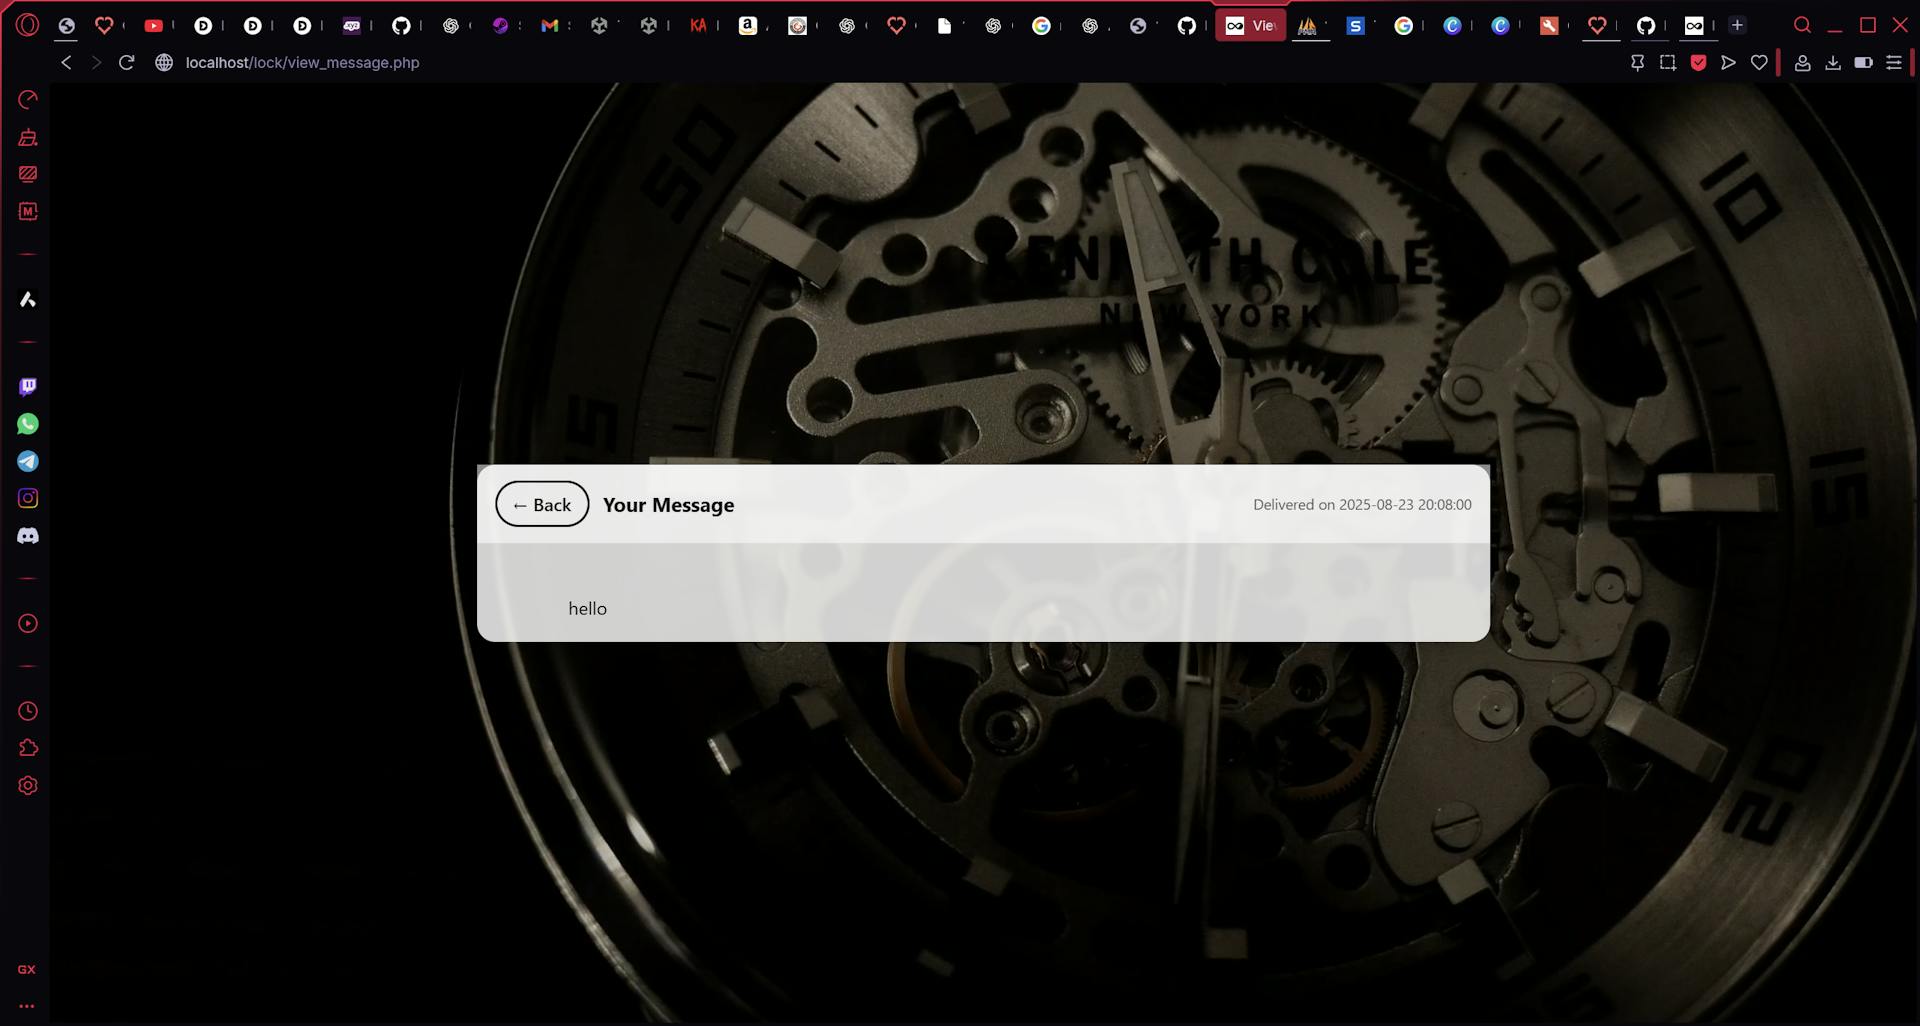Go back to previous page arrow
The width and height of the screenshot is (1920, 1026).
pos(66,62)
